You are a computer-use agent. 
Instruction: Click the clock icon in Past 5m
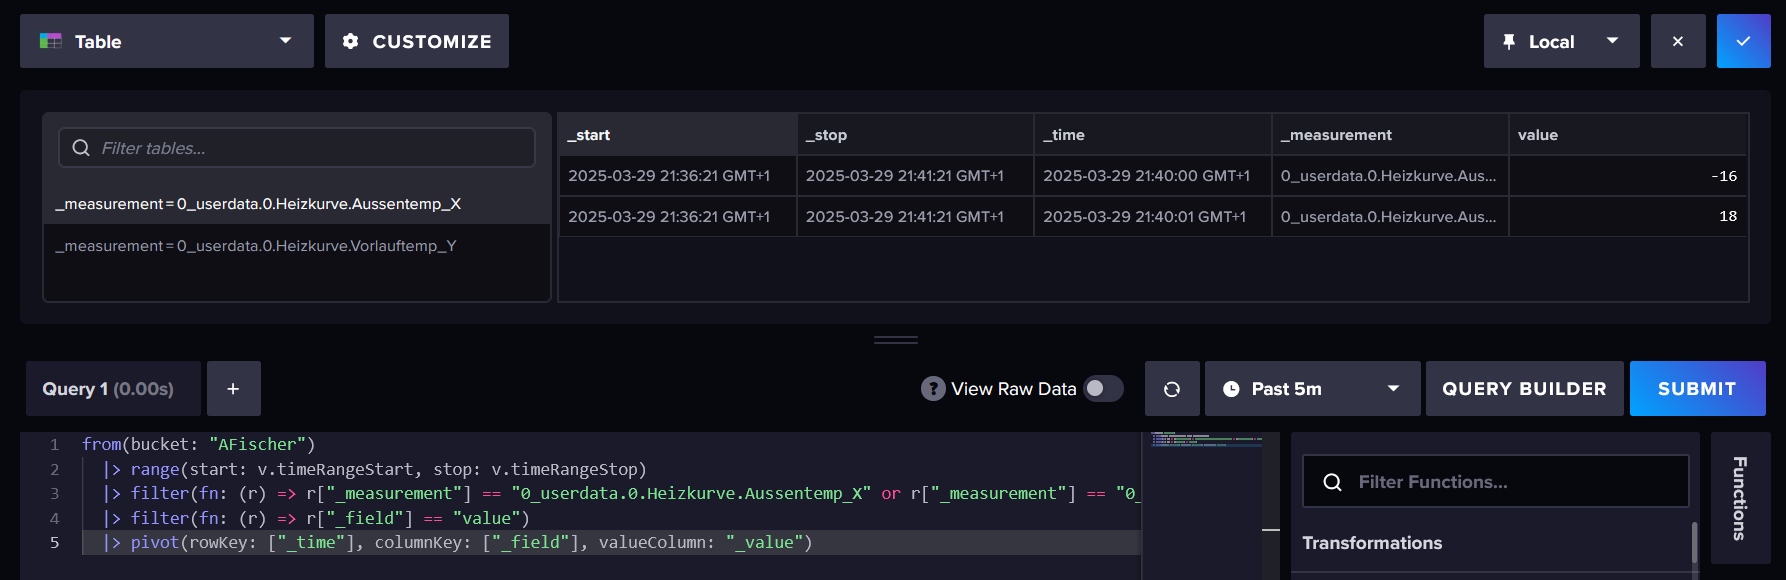coord(1231,389)
